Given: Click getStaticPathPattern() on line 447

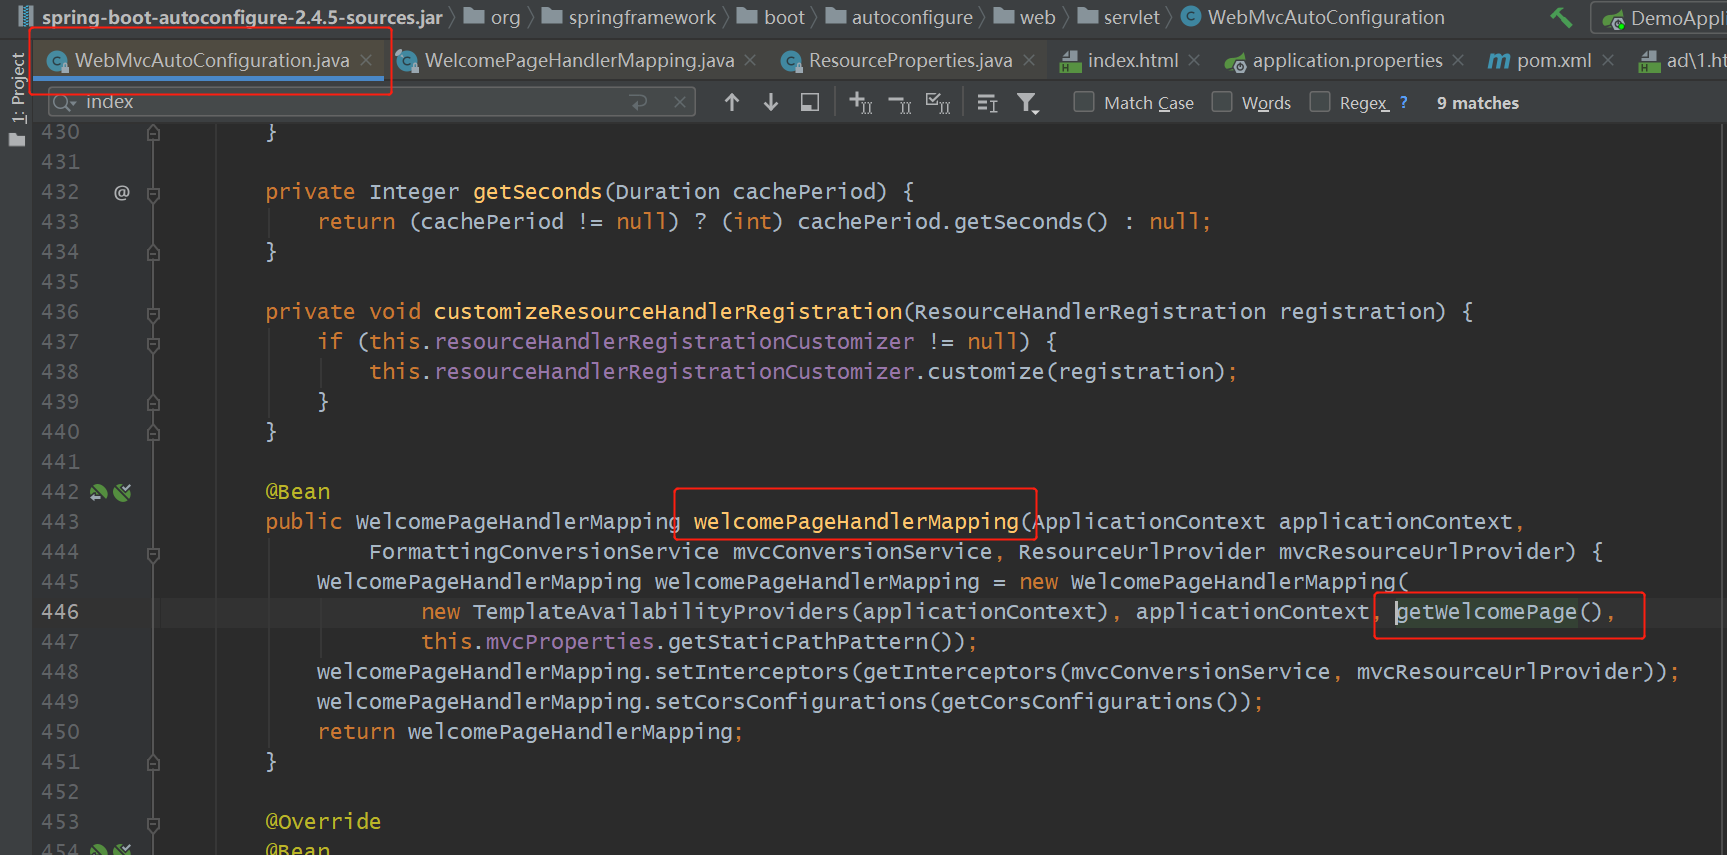Looking at the screenshot, I should (810, 642).
